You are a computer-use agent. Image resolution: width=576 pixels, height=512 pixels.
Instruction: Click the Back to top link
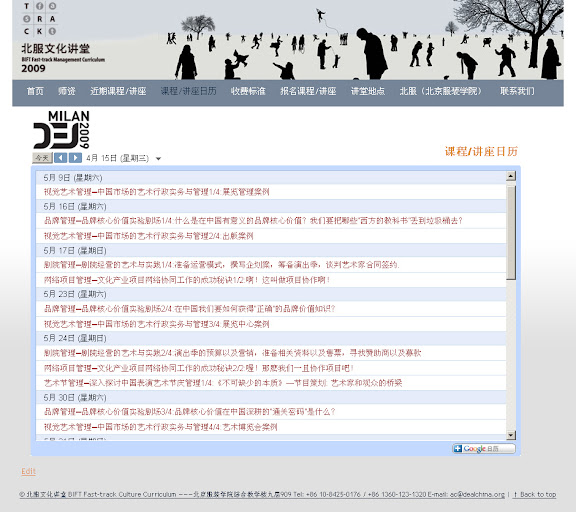tap(534, 494)
